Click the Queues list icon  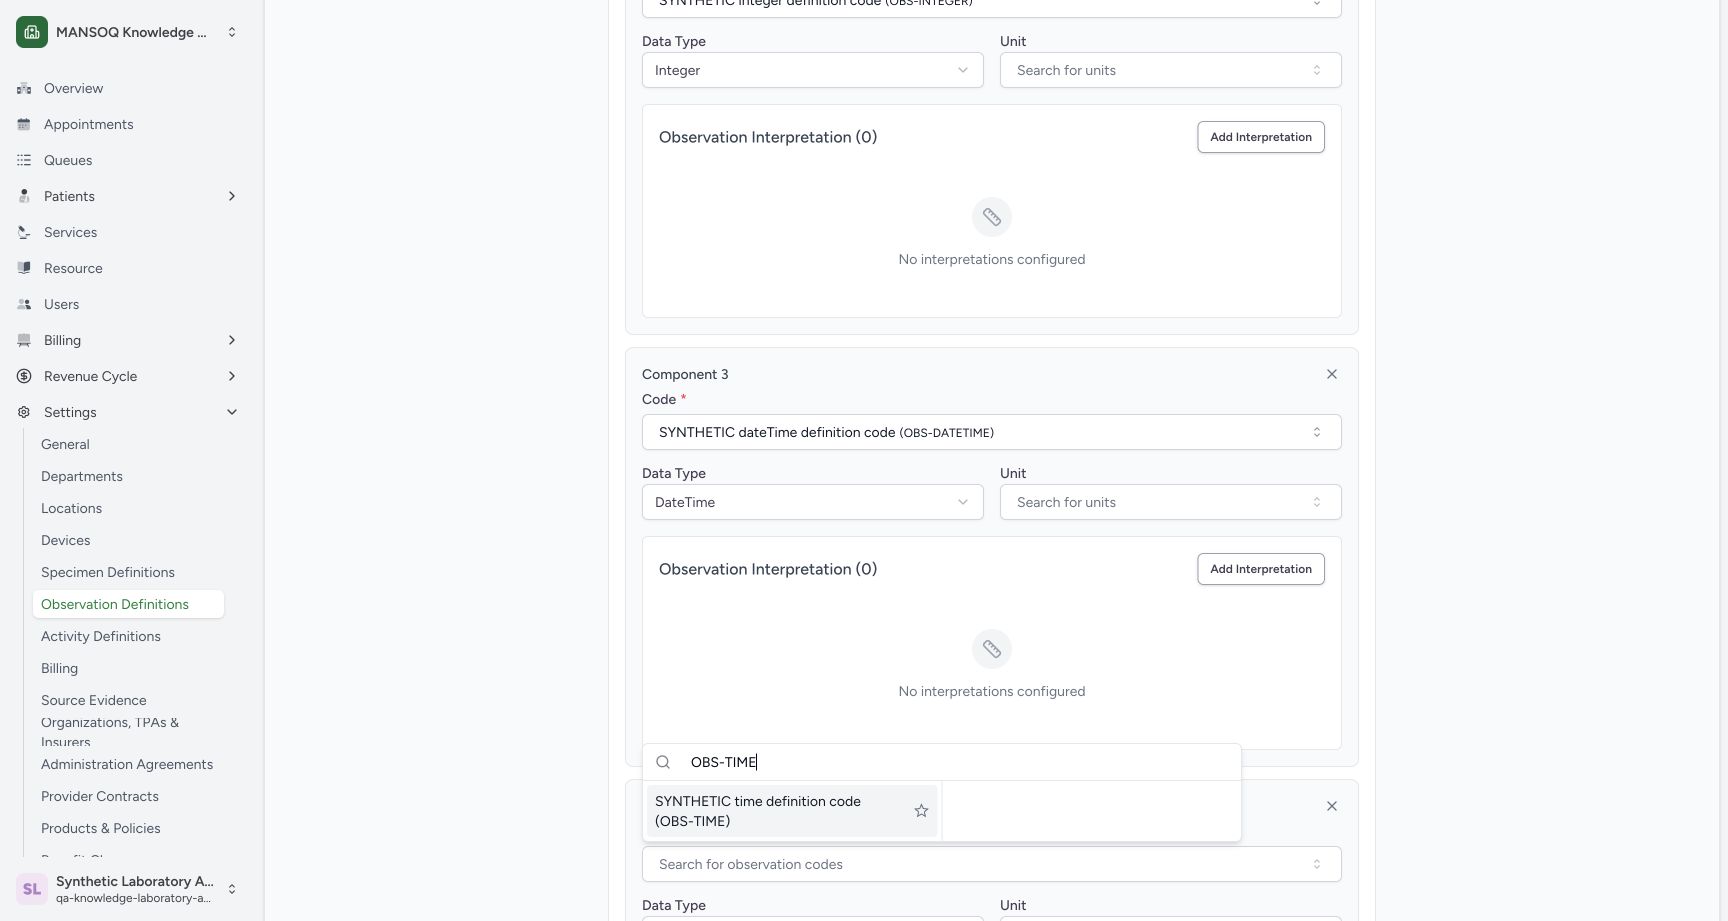click(x=24, y=160)
